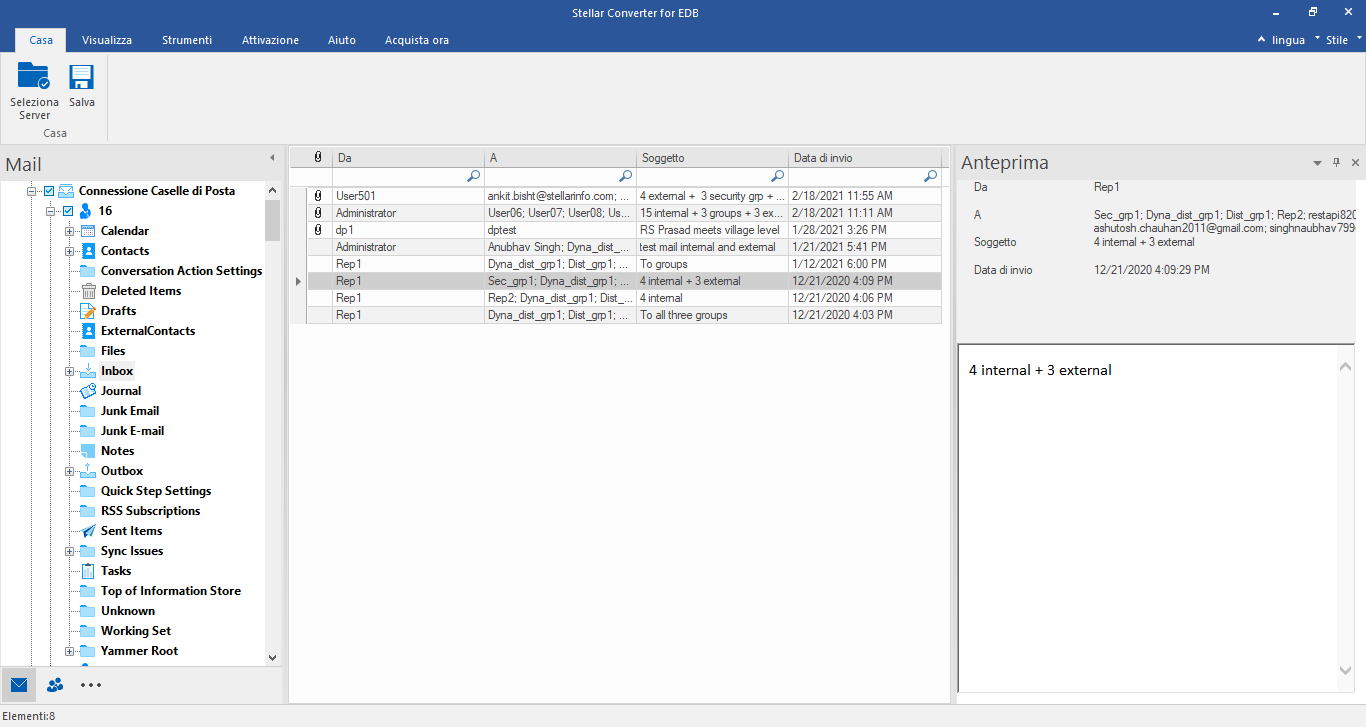
Task: Open Anteprima pane options dropdown arrow
Action: 1317,163
